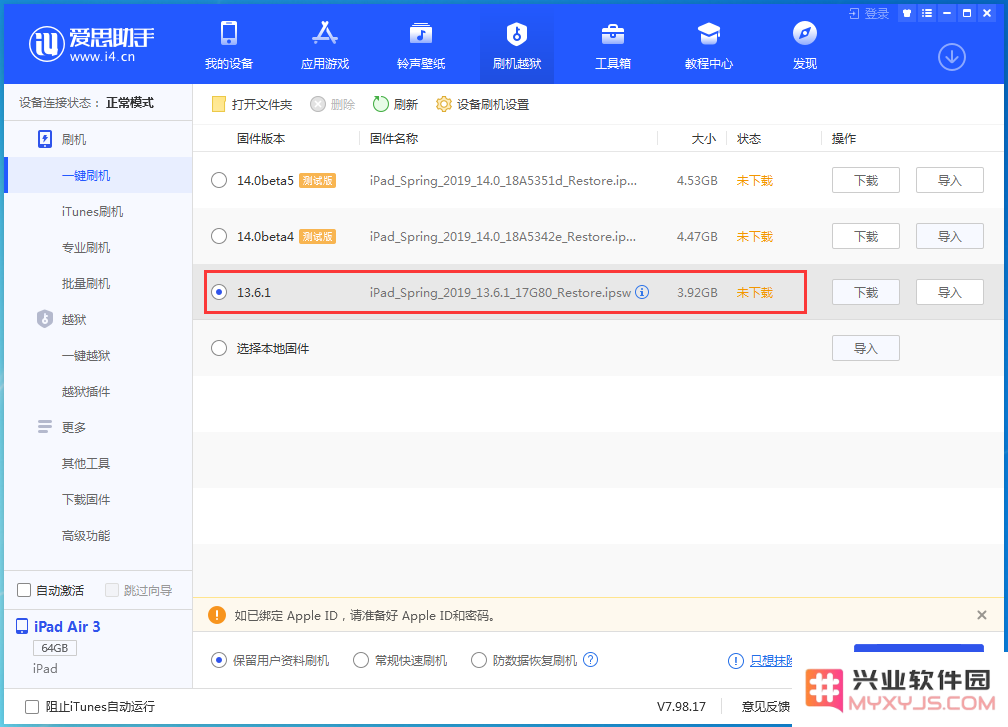Viewport: 1008px width, 727px height.
Task: Select 刷机越狱 flash and jailbreak tab
Action: (517, 45)
